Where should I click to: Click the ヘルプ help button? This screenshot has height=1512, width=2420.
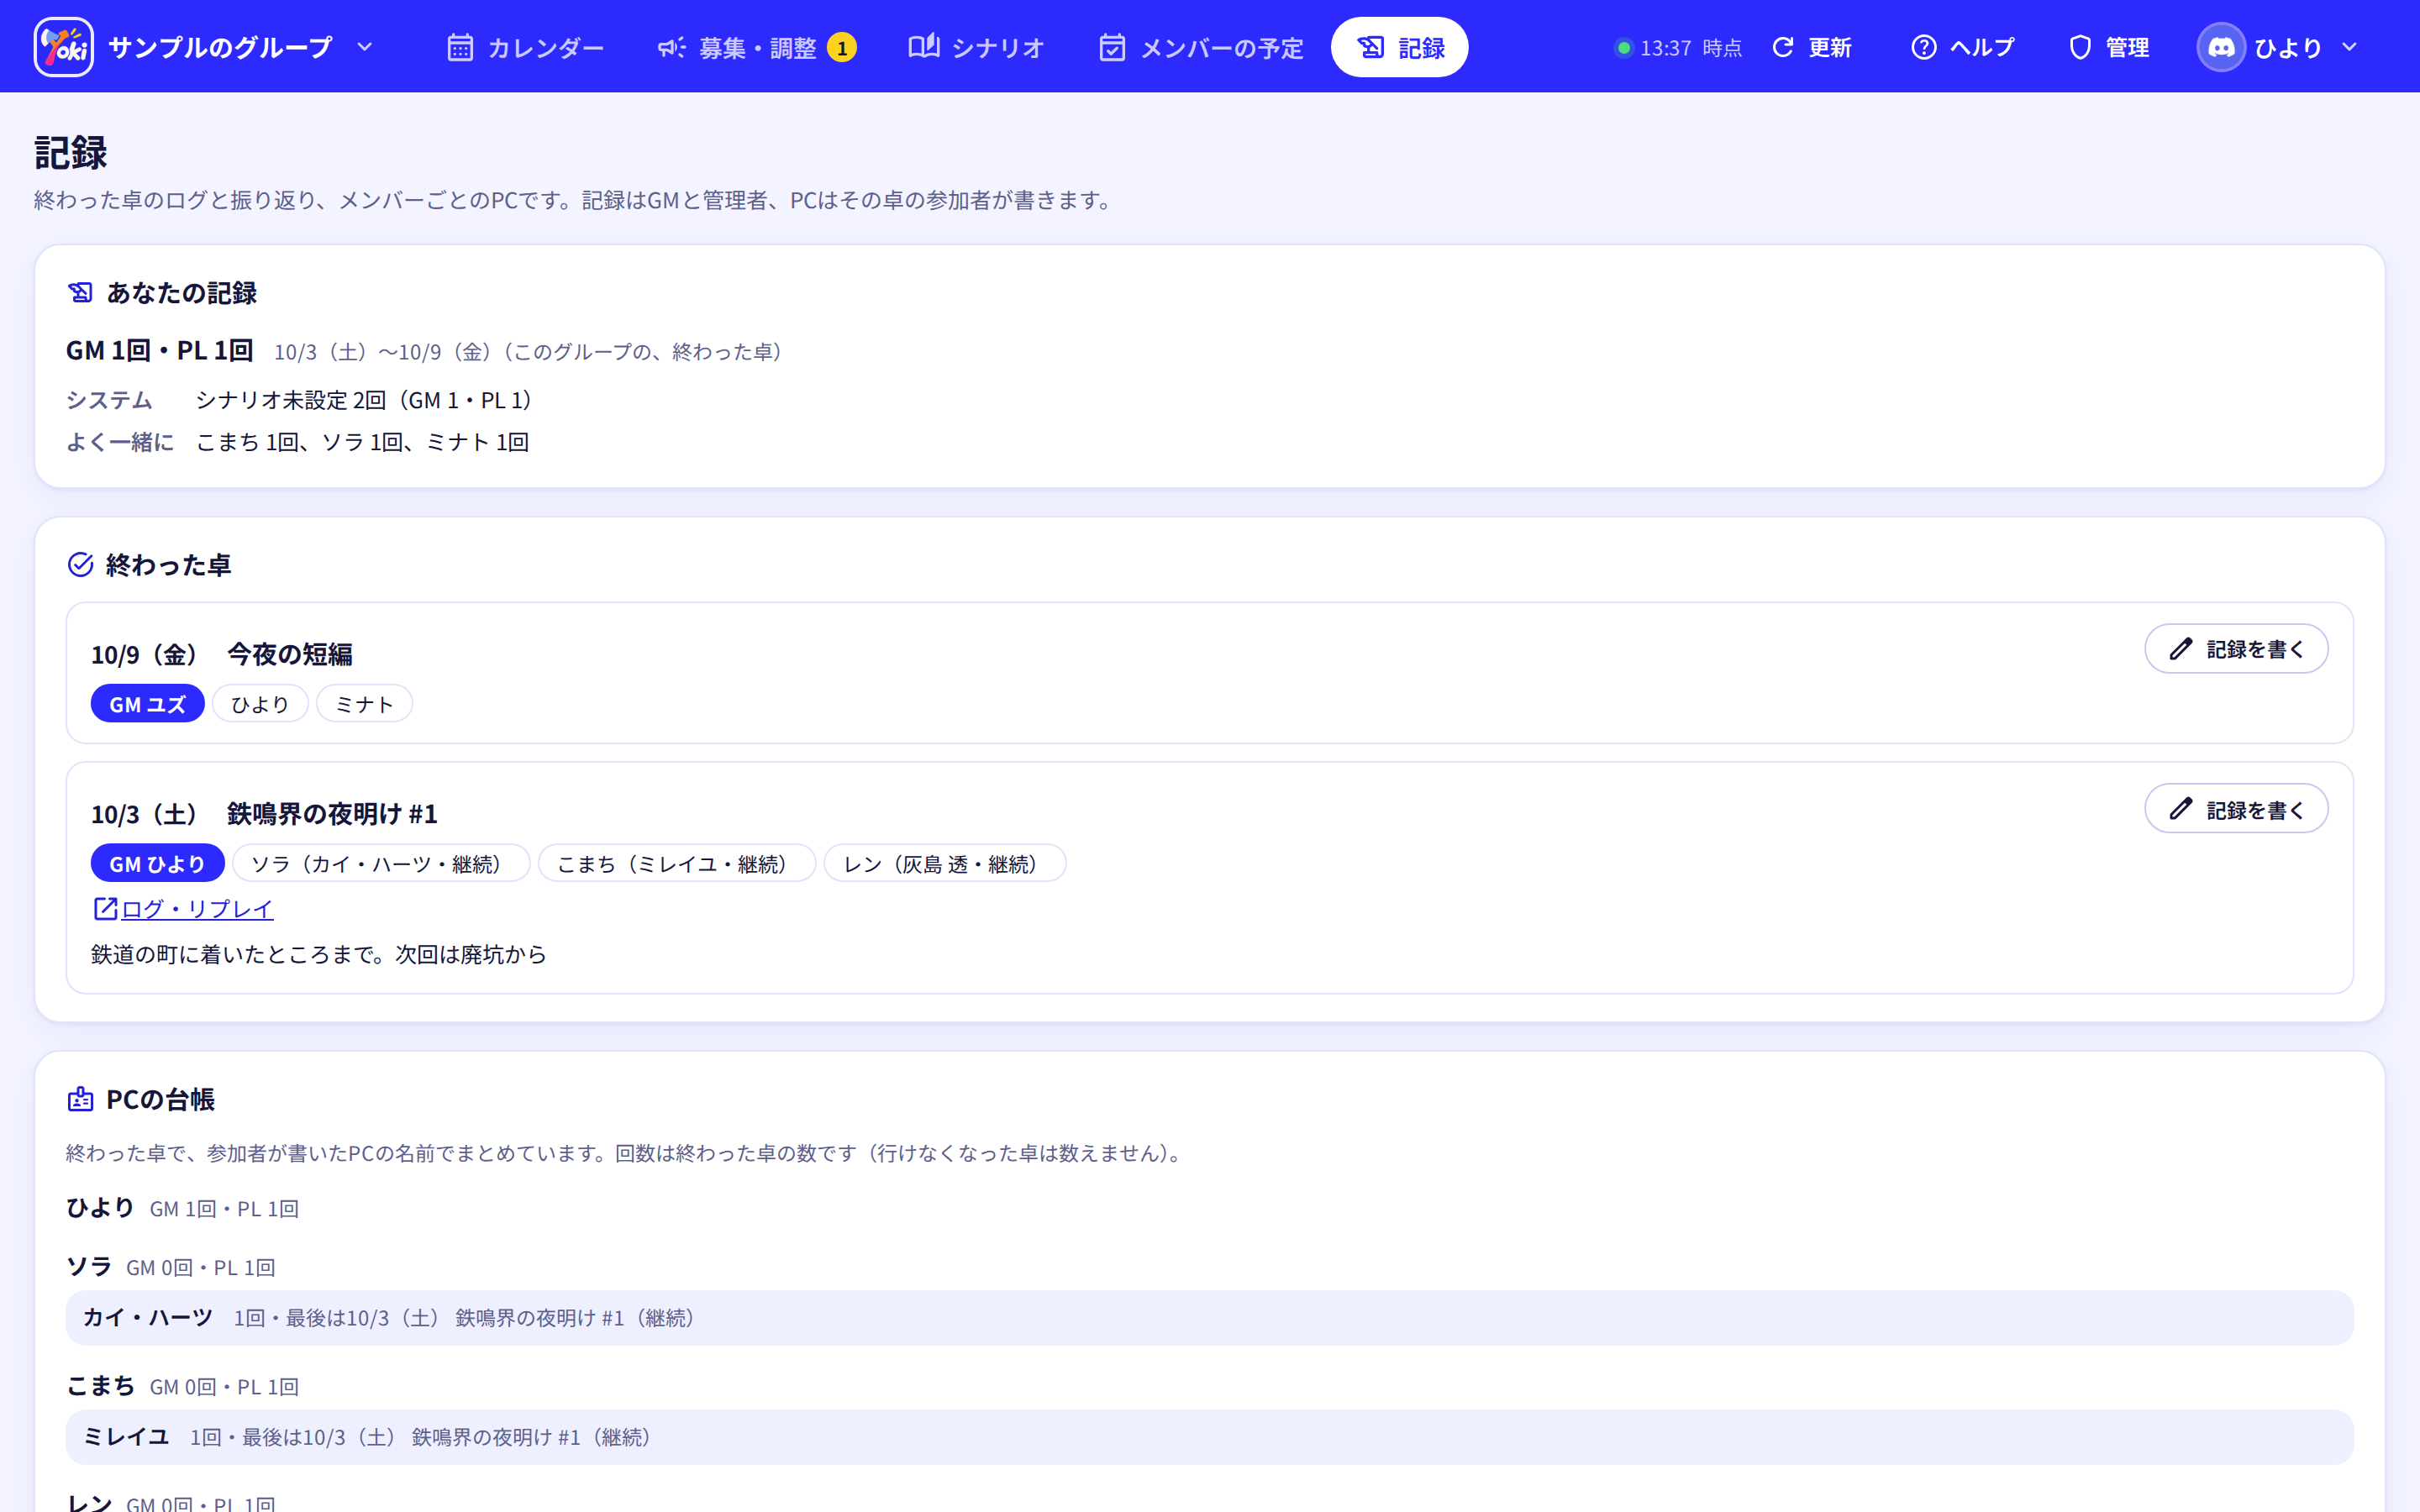point(1962,47)
